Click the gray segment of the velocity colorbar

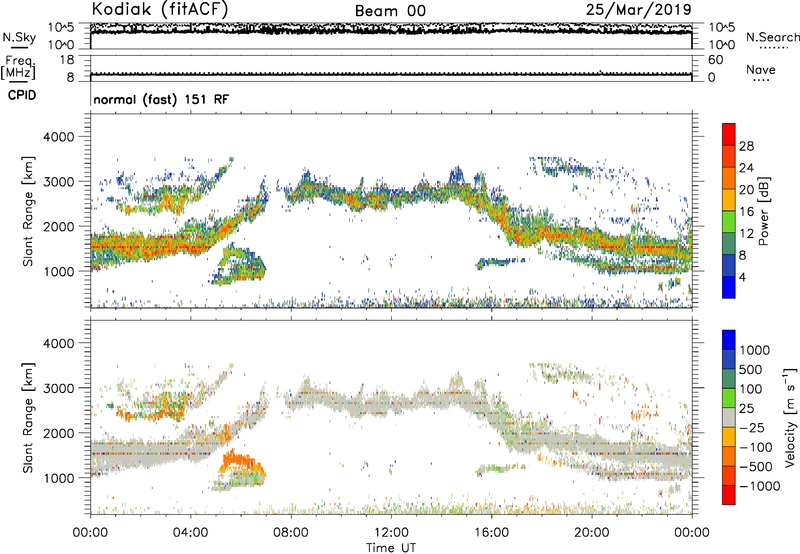[x=729, y=418]
